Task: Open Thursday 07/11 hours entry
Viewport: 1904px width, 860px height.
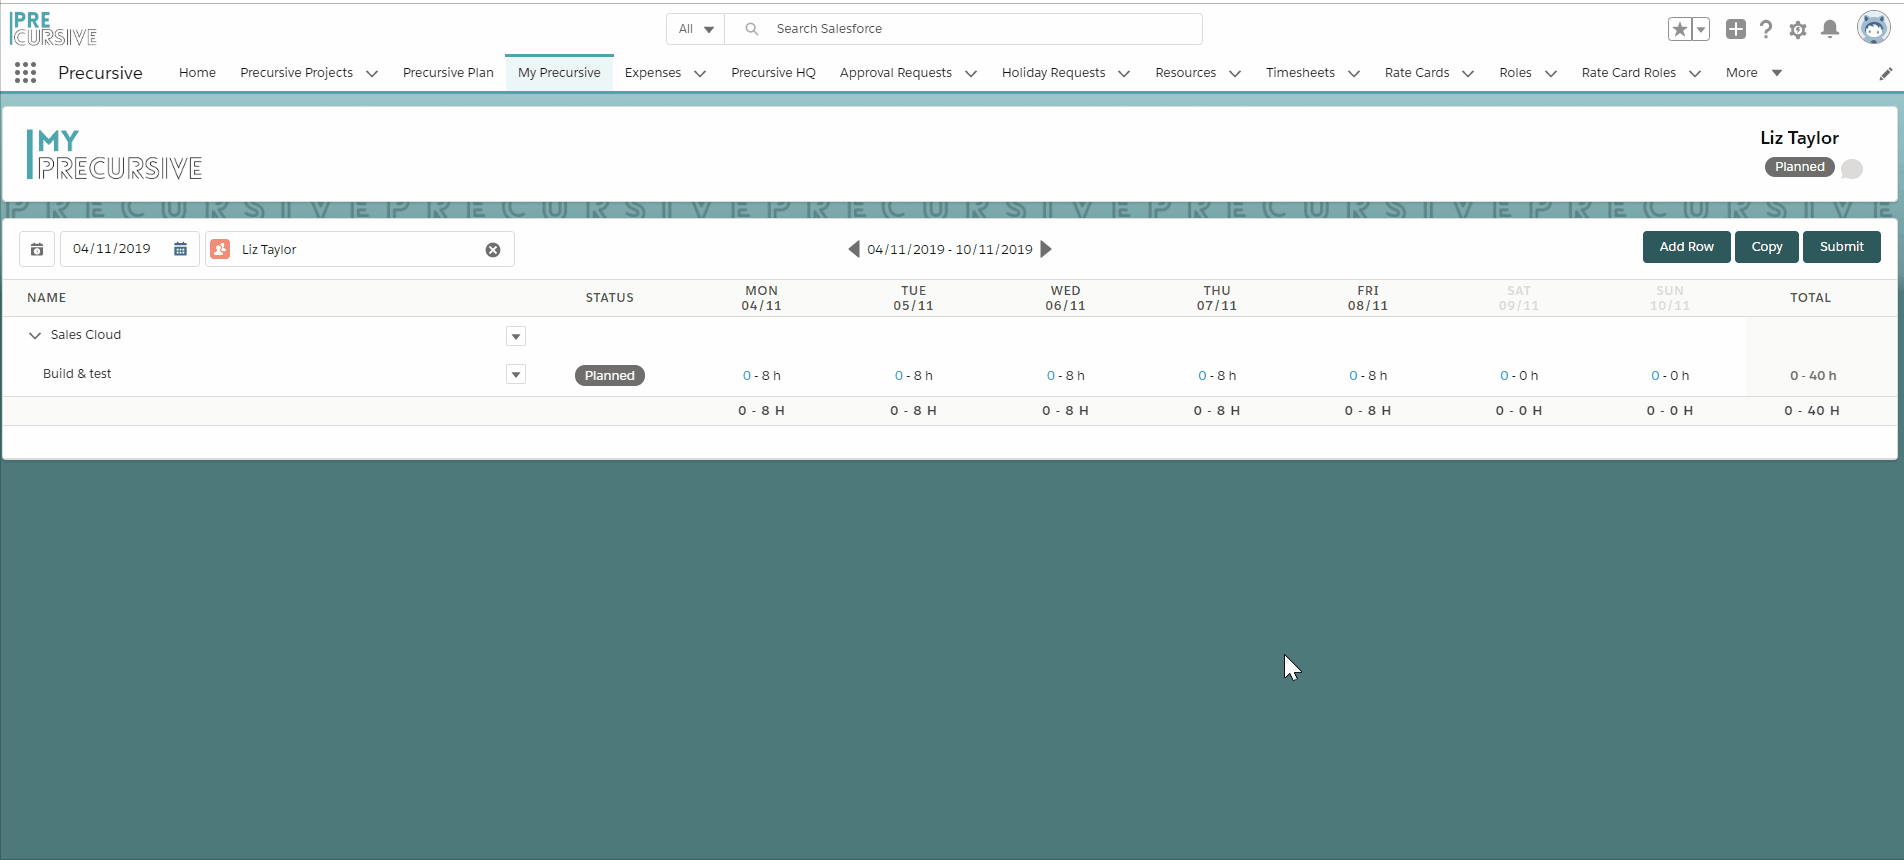Action: pos(1217,376)
